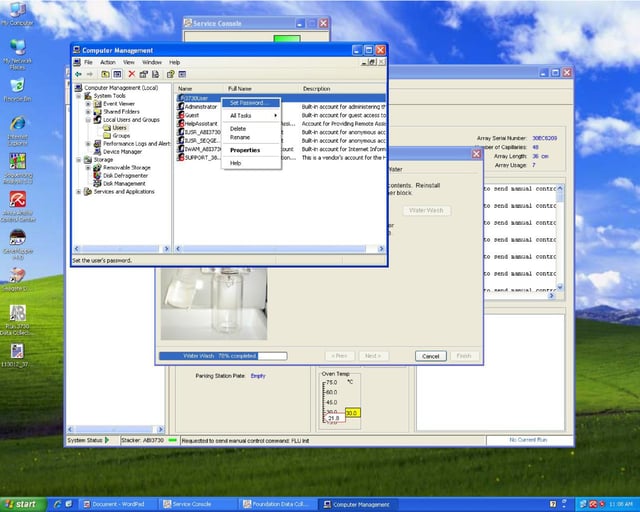Click the Export List toolbar icon
Image resolution: width=640 pixels, height=512 pixels.
155,74
